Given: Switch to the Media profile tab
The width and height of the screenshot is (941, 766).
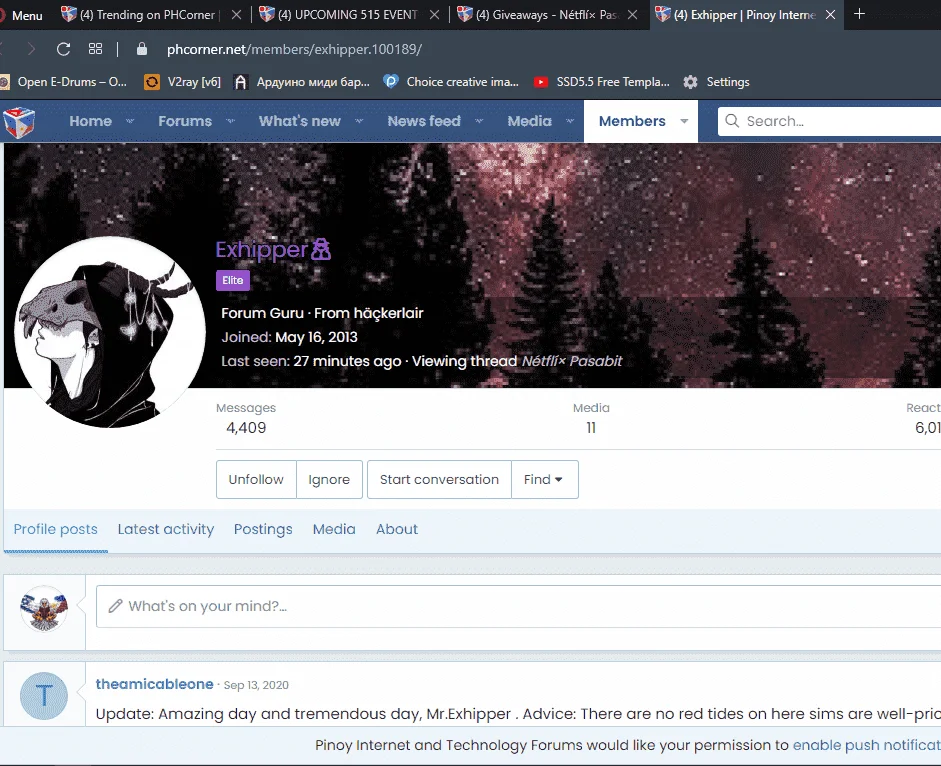Looking at the screenshot, I should tap(334, 529).
